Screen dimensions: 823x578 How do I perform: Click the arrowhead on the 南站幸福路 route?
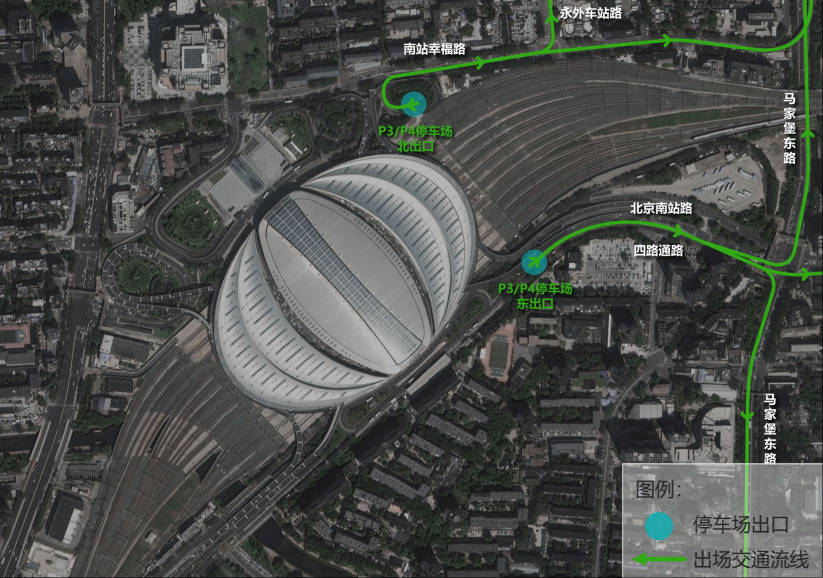coord(480,64)
